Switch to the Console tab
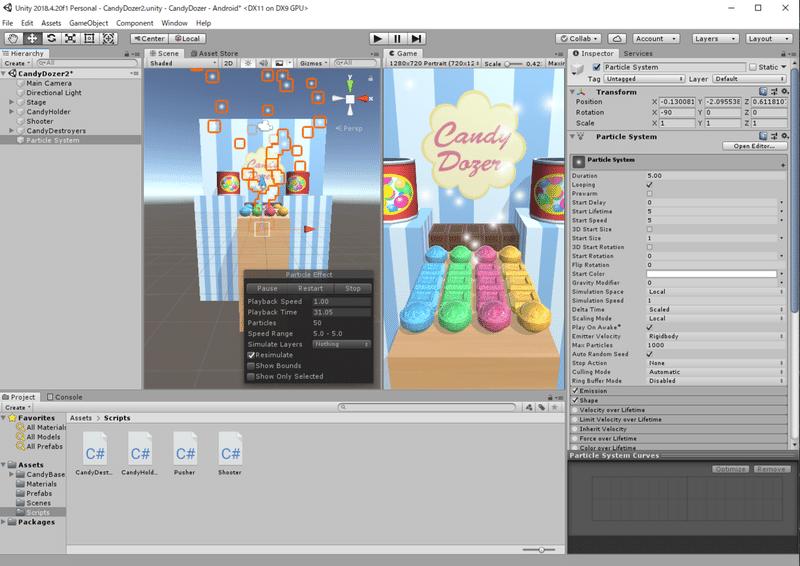 [64, 397]
